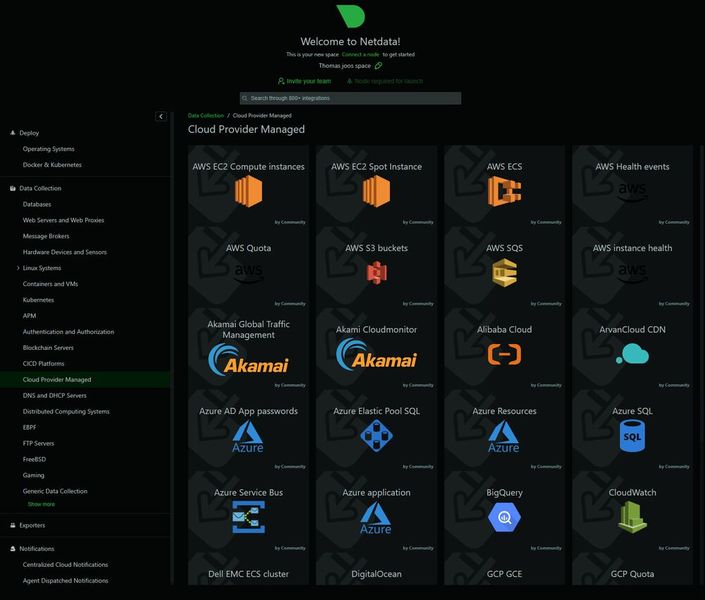This screenshot has width=705, height=600.
Task: Select the Azure Service Bus envelope icon
Action: coord(248,517)
